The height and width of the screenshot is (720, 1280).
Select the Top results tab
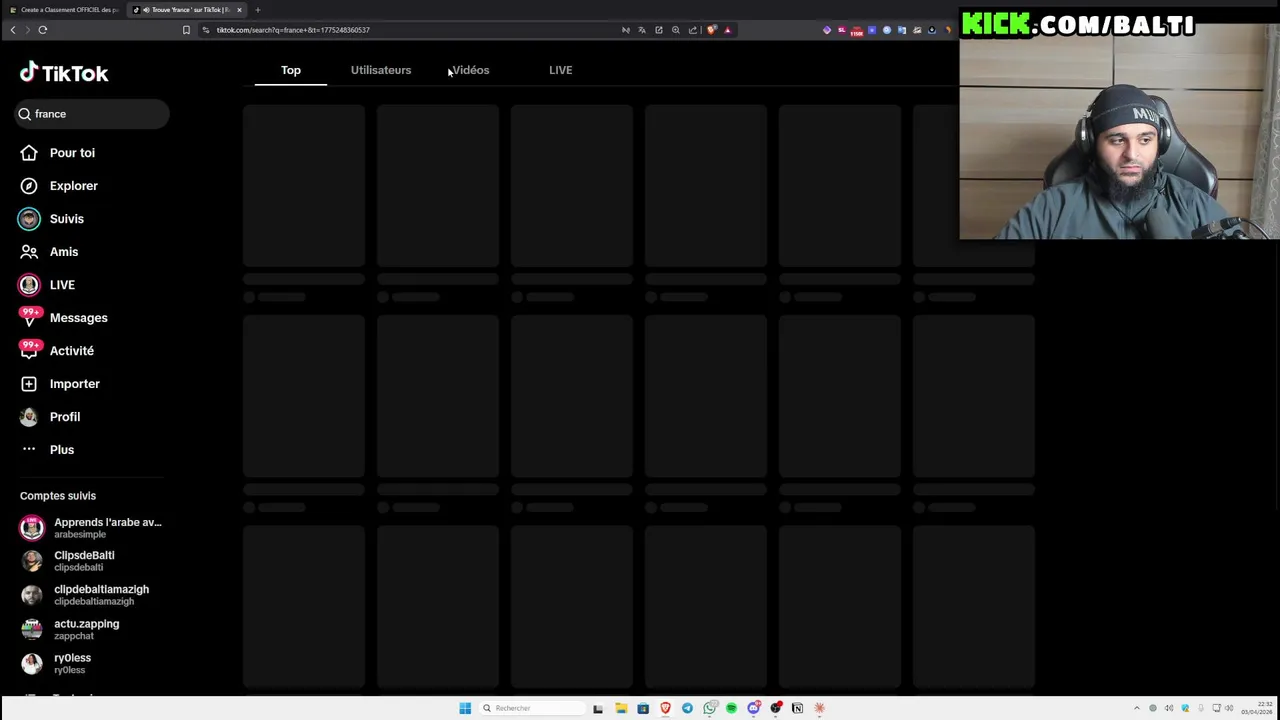(x=291, y=70)
